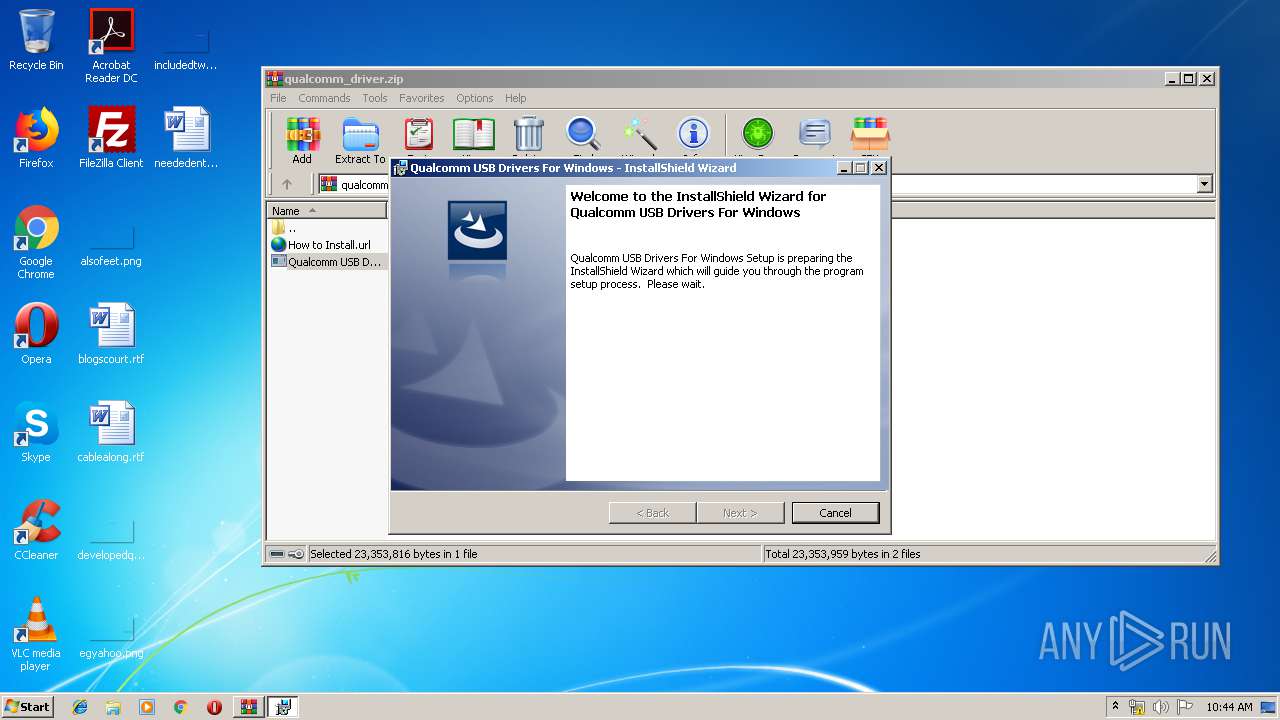Click the Info toolbar icon in WinRAR
The width and height of the screenshot is (1280, 720).
[x=693, y=134]
